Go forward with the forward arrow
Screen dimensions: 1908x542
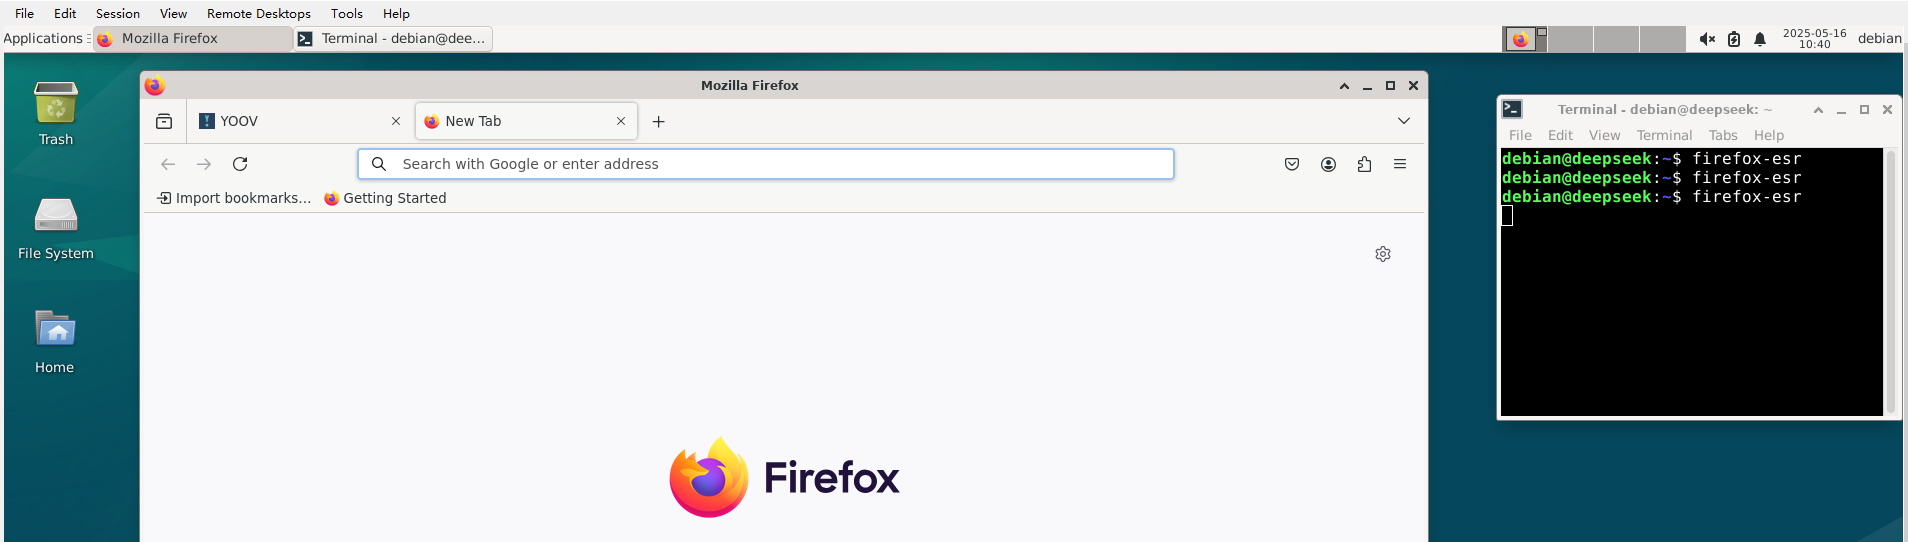pyautogui.click(x=204, y=164)
